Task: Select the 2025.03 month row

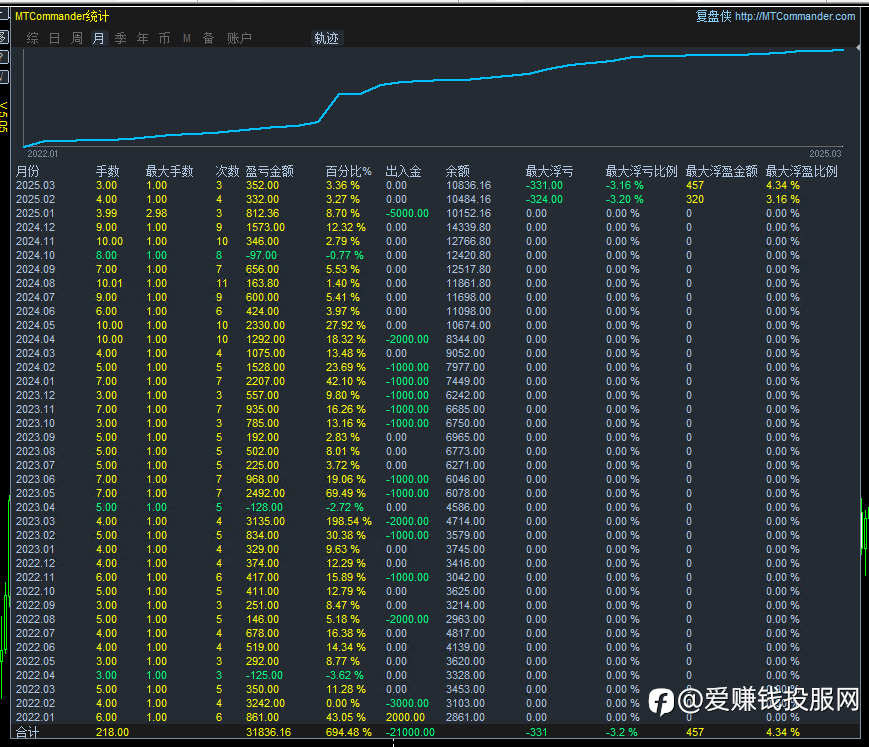Action: point(36,185)
